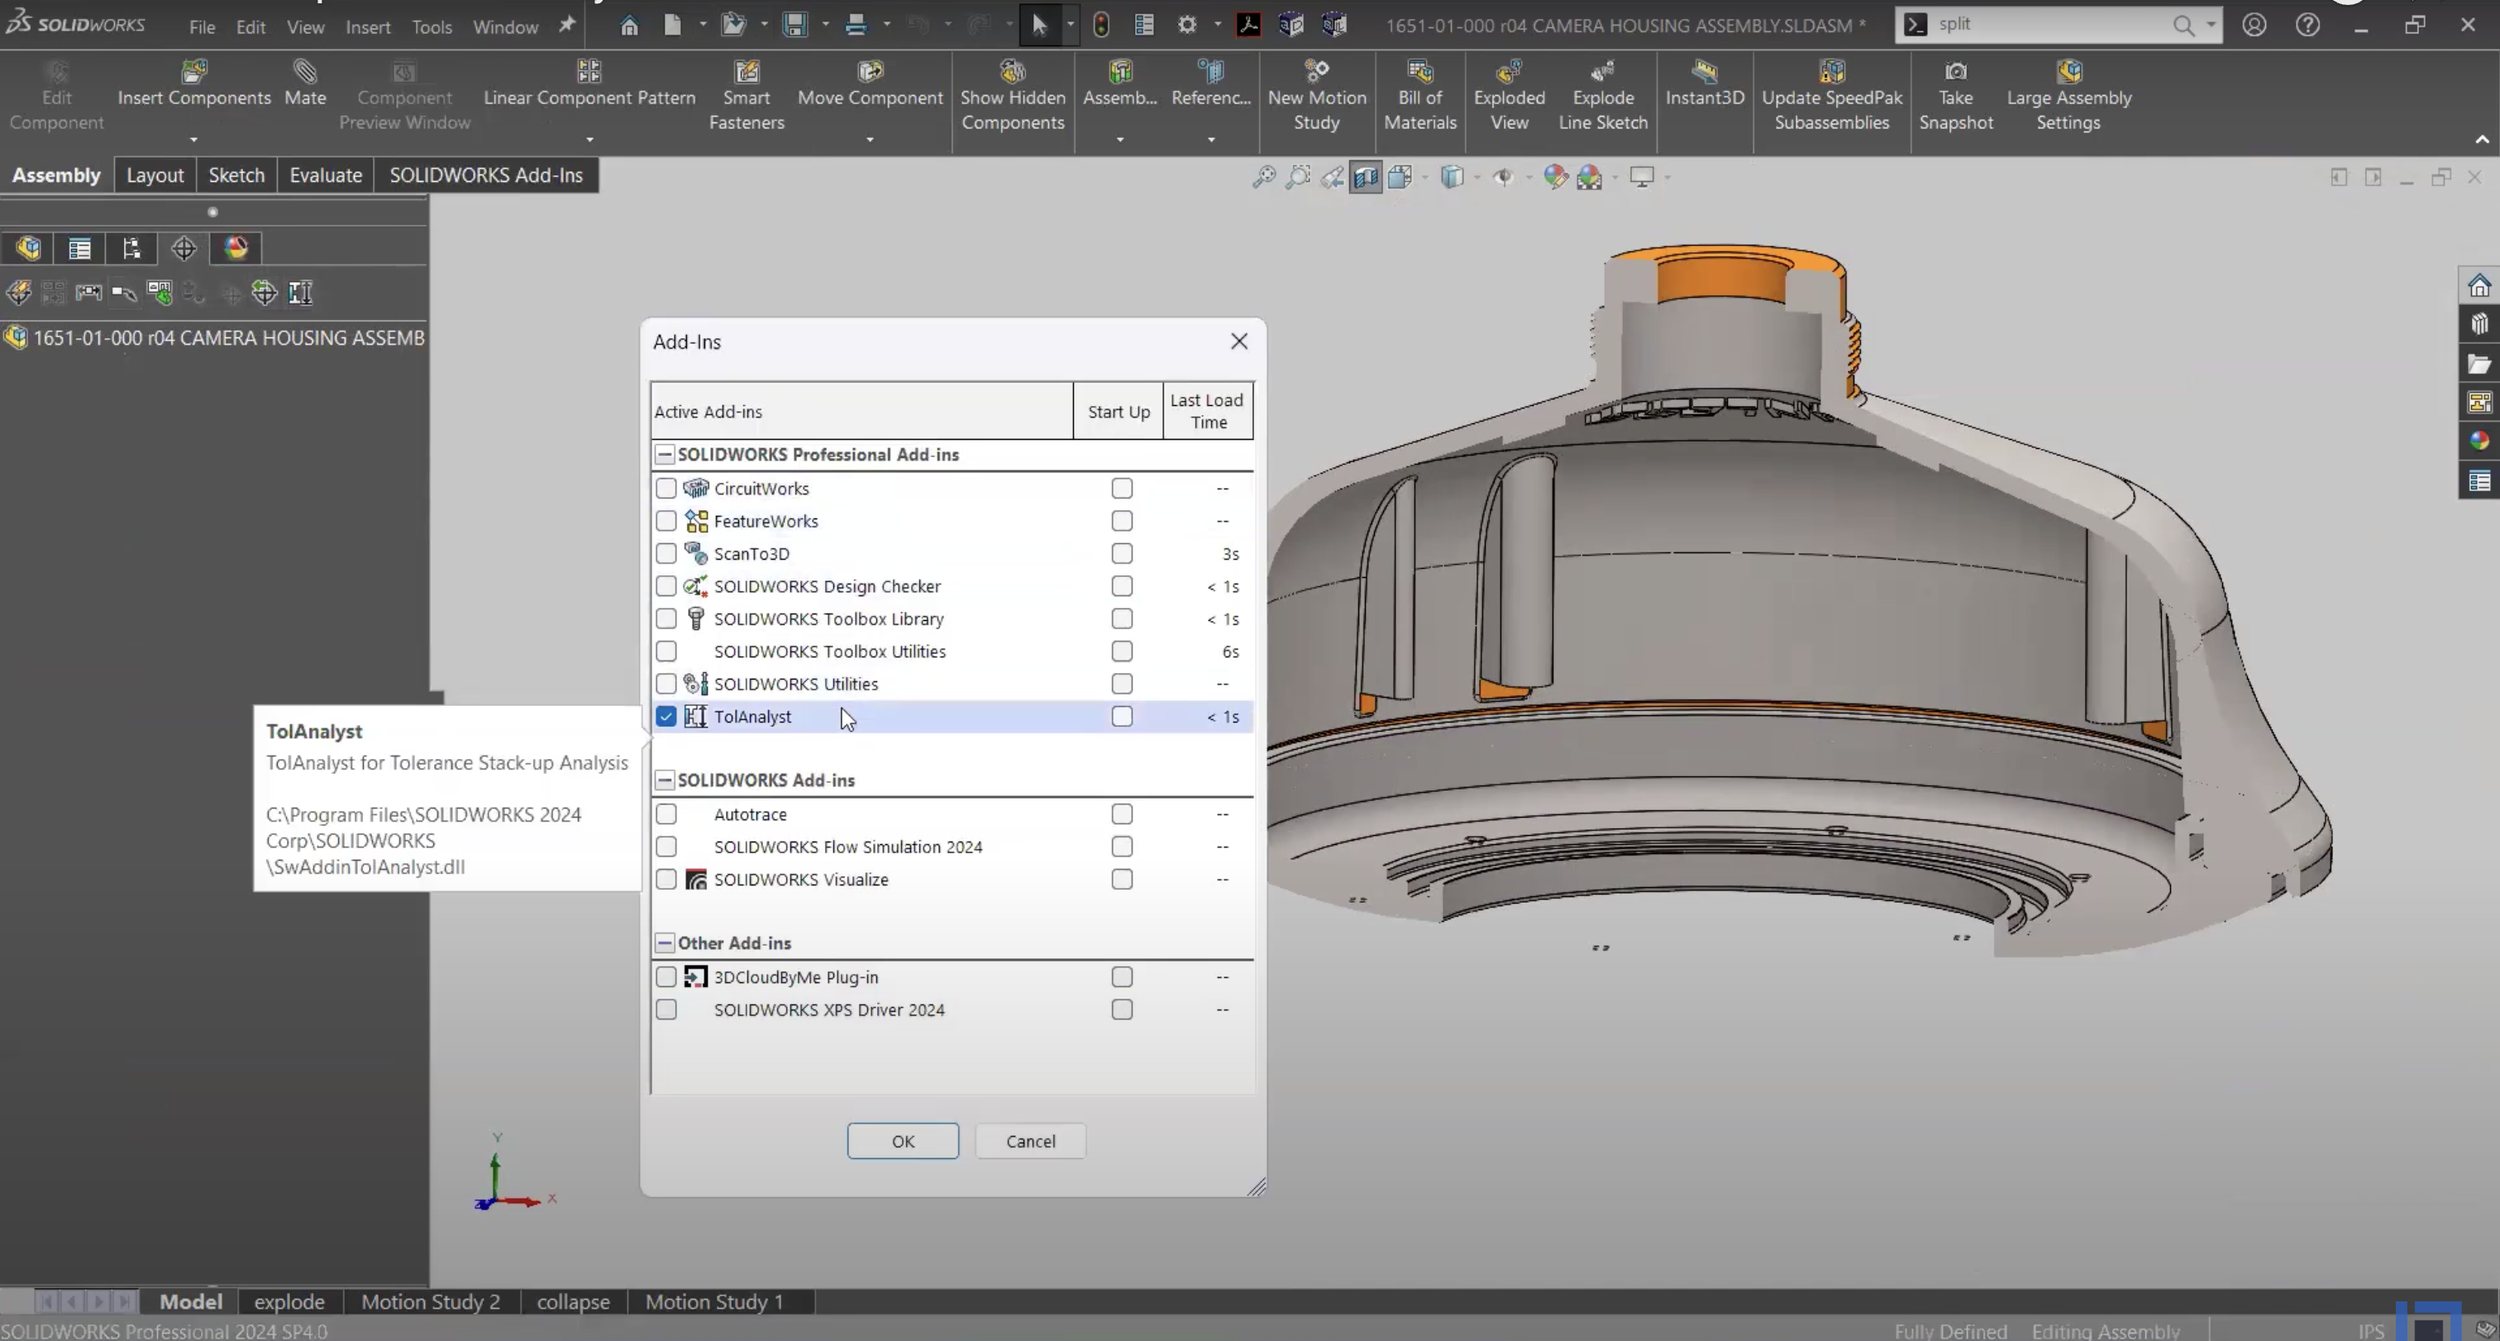Open Smart Fasteners tool
The width and height of the screenshot is (2500, 1341).
(x=746, y=72)
